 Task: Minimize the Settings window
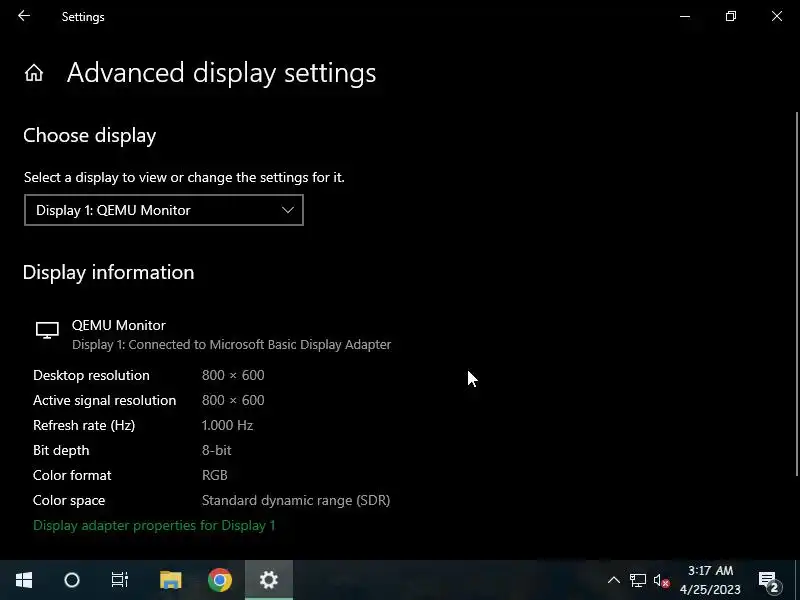[x=685, y=16]
